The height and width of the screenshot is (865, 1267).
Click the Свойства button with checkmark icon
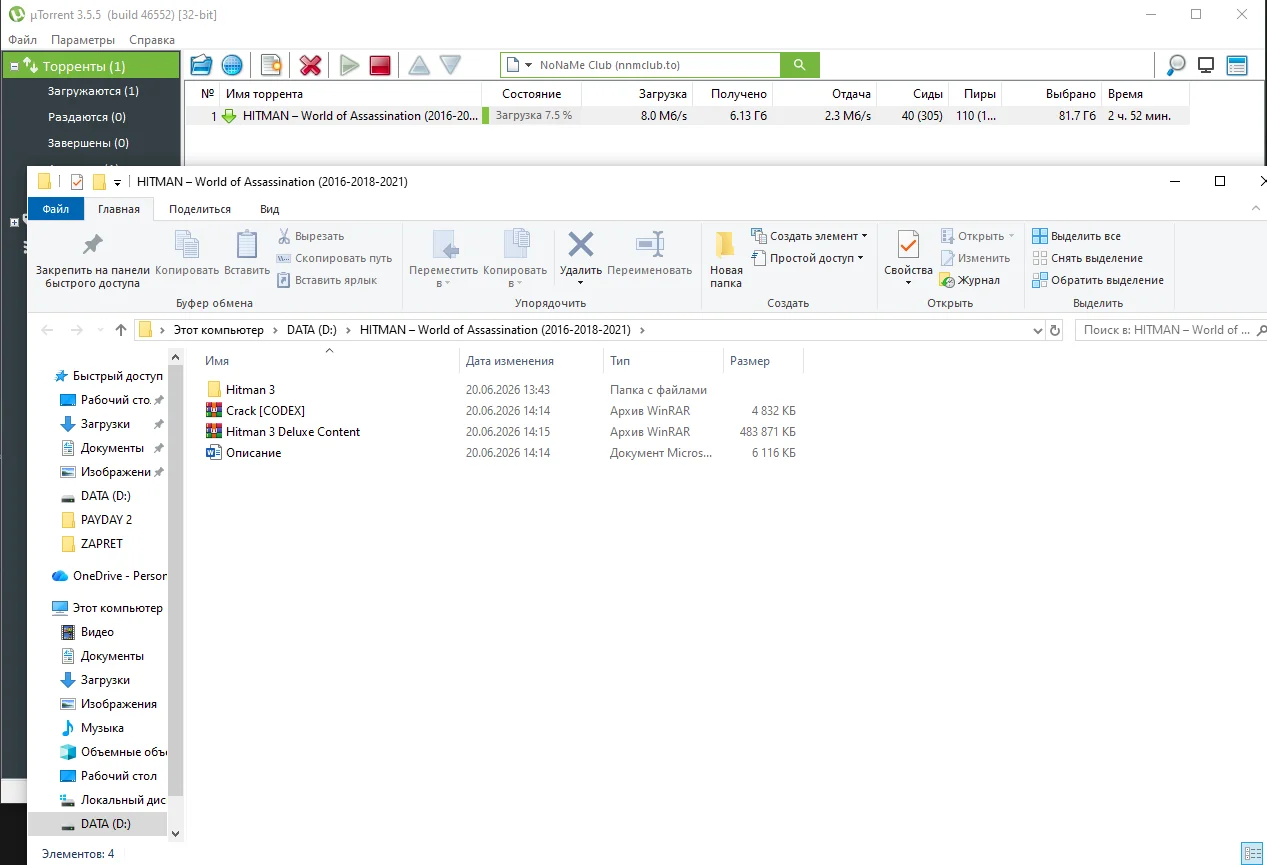click(908, 259)
